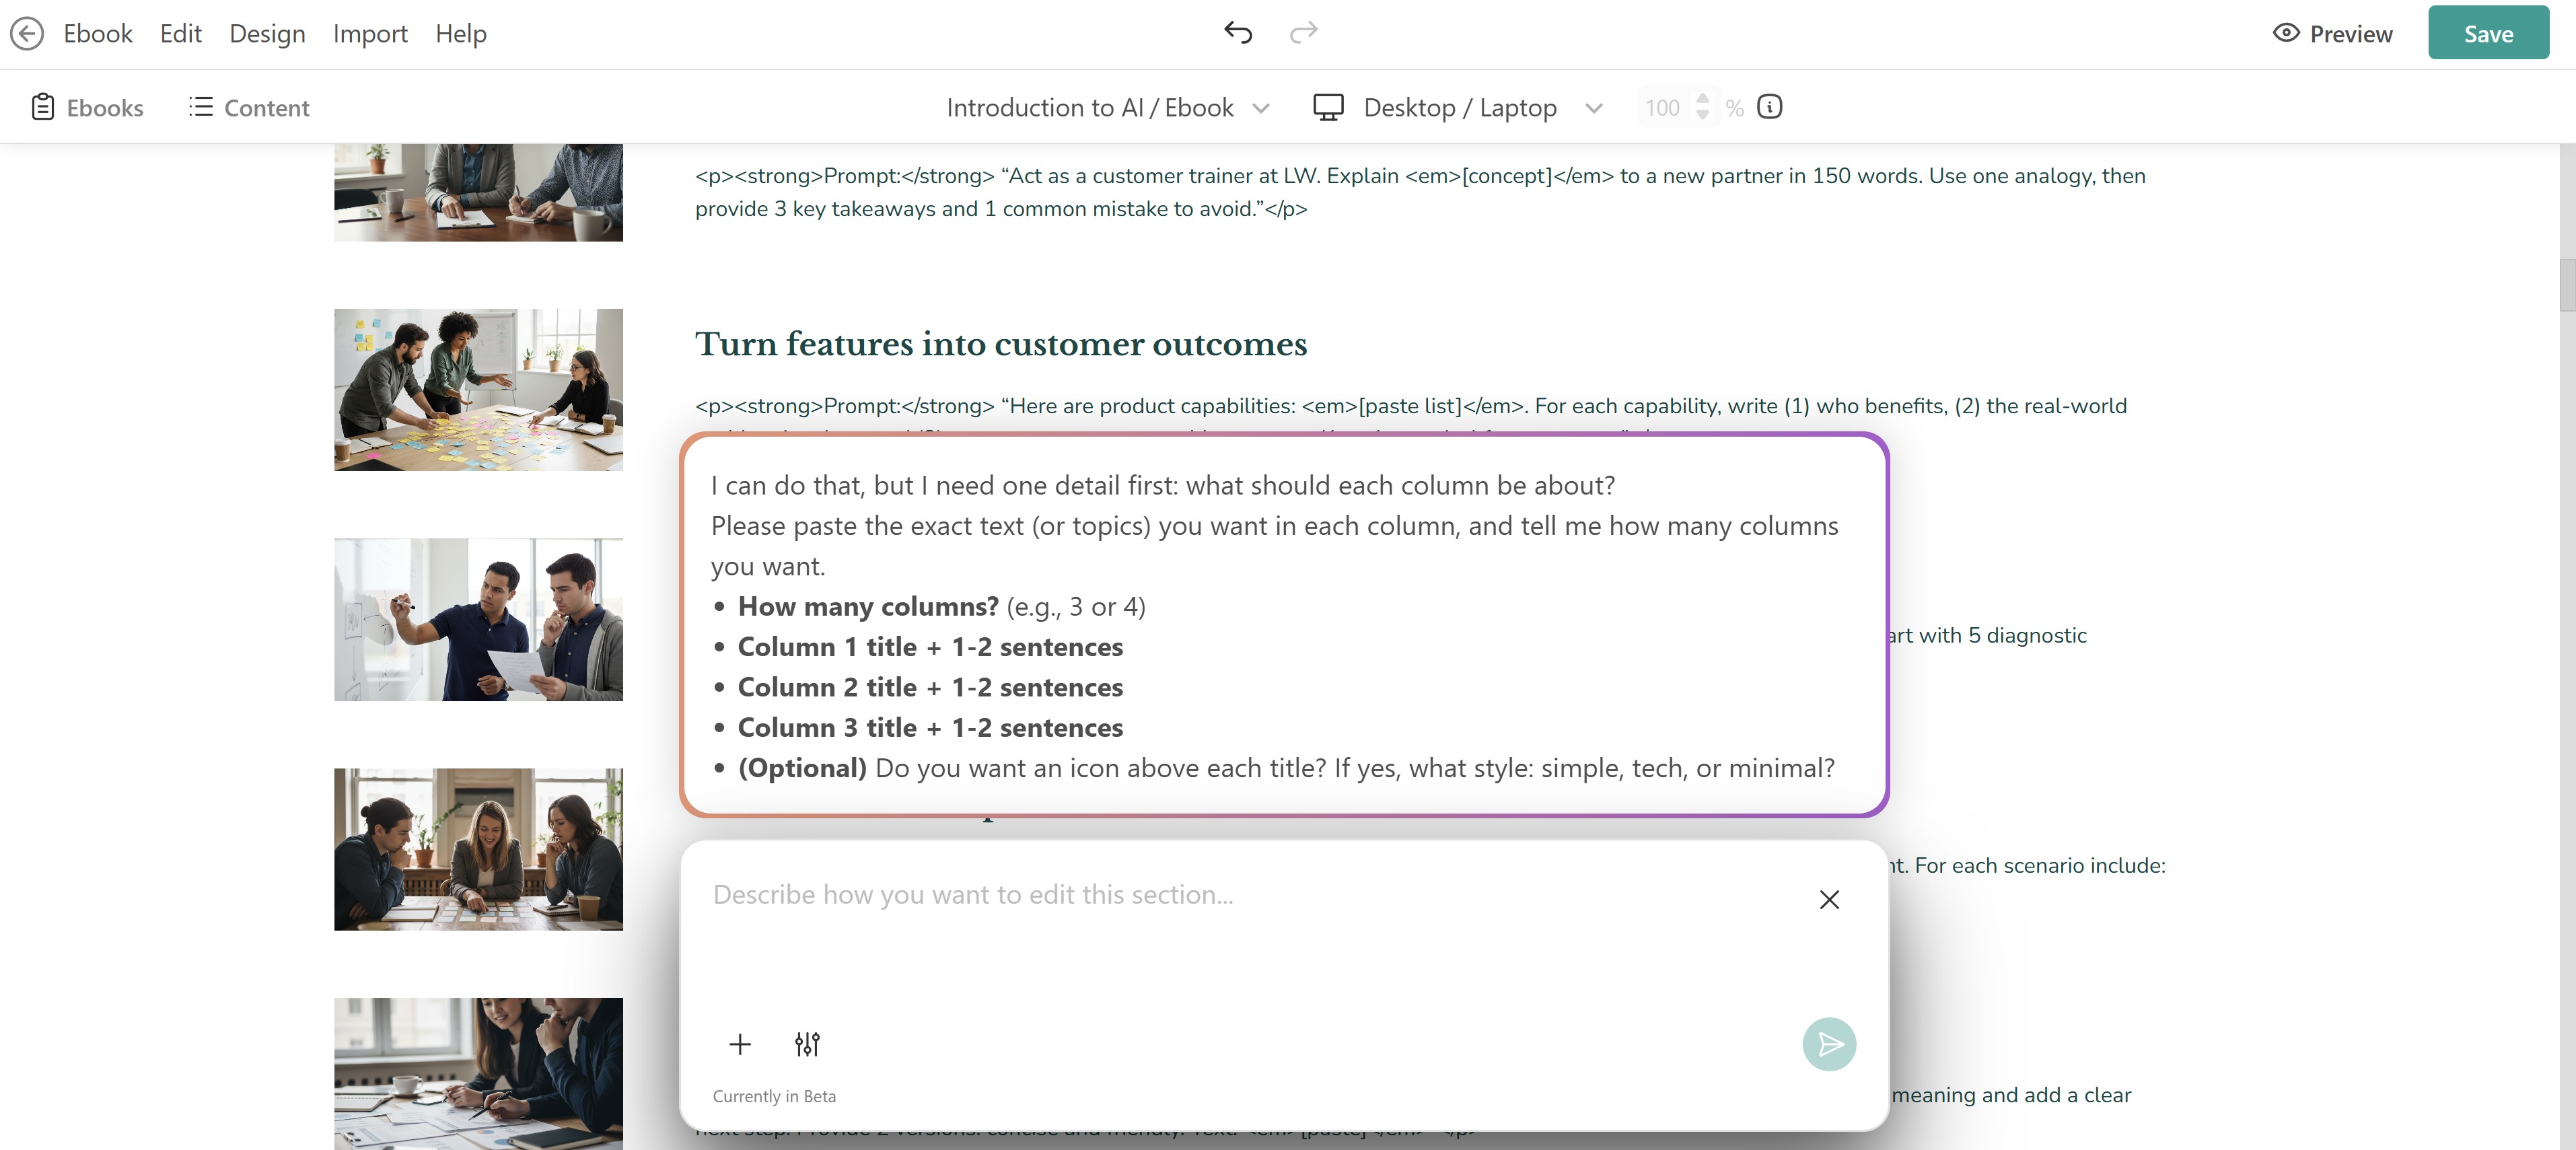Image resolution: width=2576 pixels, height=1150 pixels.
Task: Click the undo arrow icon
Action: coord(1238,33)
